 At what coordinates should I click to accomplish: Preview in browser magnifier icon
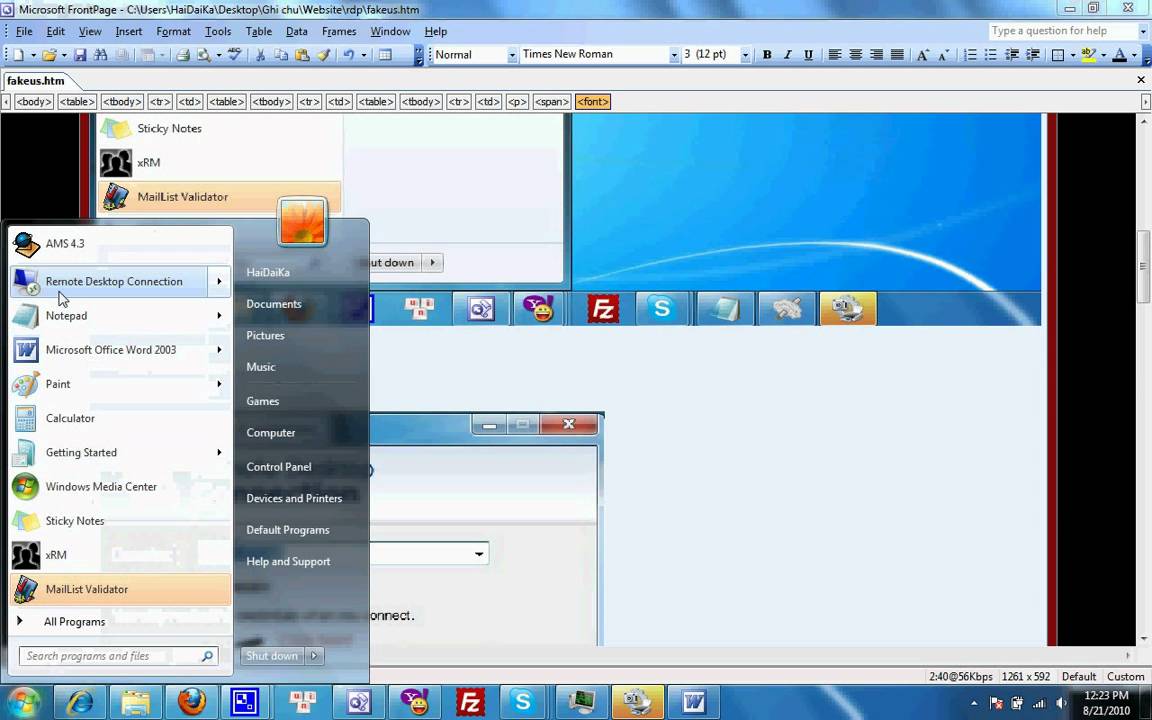(204, 55)
